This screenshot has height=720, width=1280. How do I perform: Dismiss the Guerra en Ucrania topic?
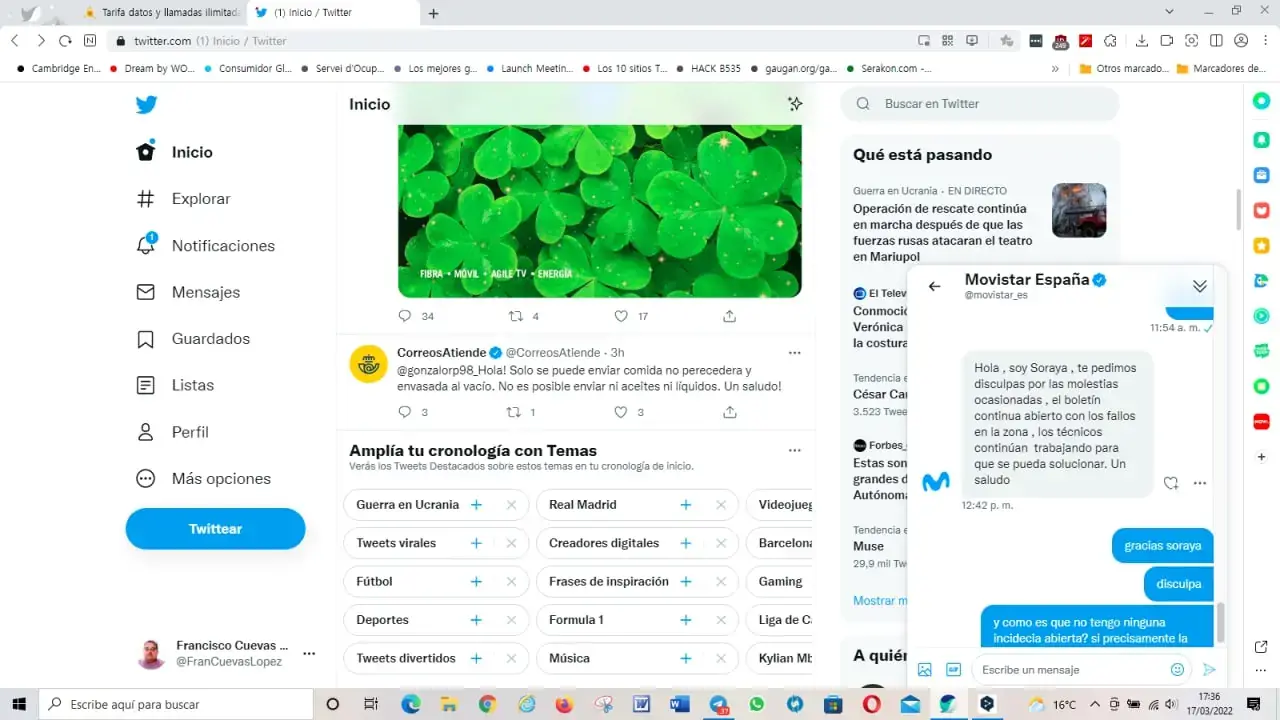(512, 505)
